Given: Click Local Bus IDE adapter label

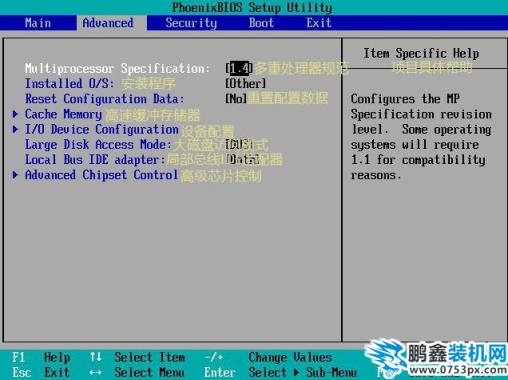Looking at the screenshot, I should [95, 159].
